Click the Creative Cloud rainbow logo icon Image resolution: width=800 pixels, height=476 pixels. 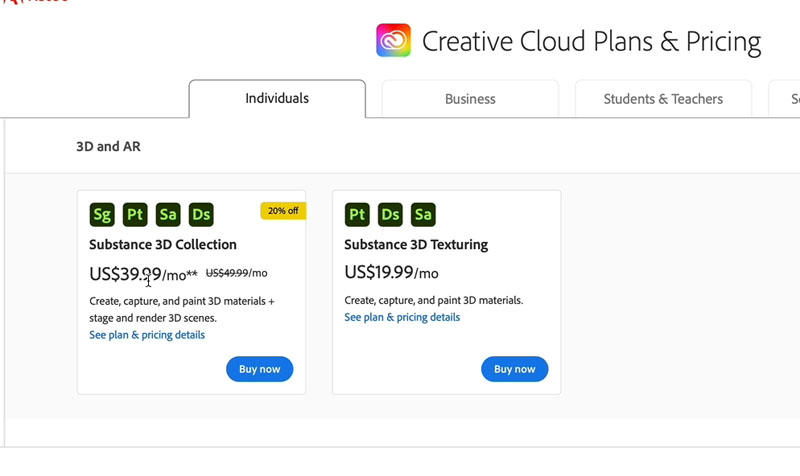click(393, 40)
